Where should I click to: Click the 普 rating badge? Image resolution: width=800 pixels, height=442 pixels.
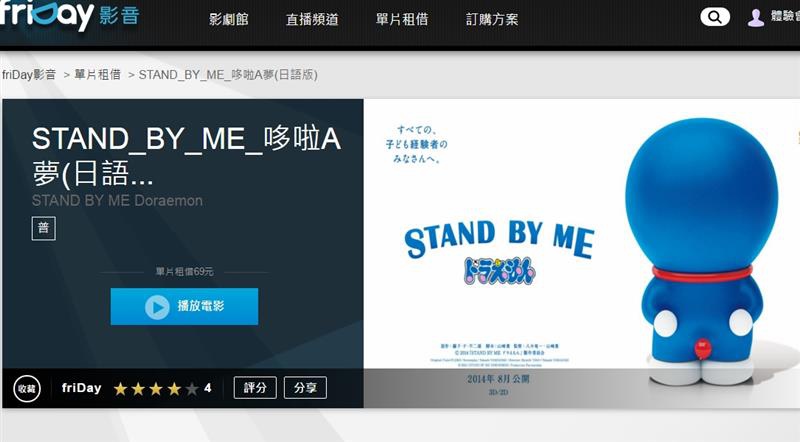pyautogui.click(x=43, y=228)
